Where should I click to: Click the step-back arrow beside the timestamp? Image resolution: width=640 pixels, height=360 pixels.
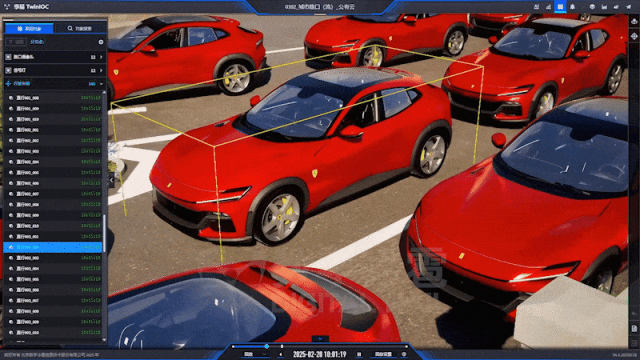pos(280,354)
